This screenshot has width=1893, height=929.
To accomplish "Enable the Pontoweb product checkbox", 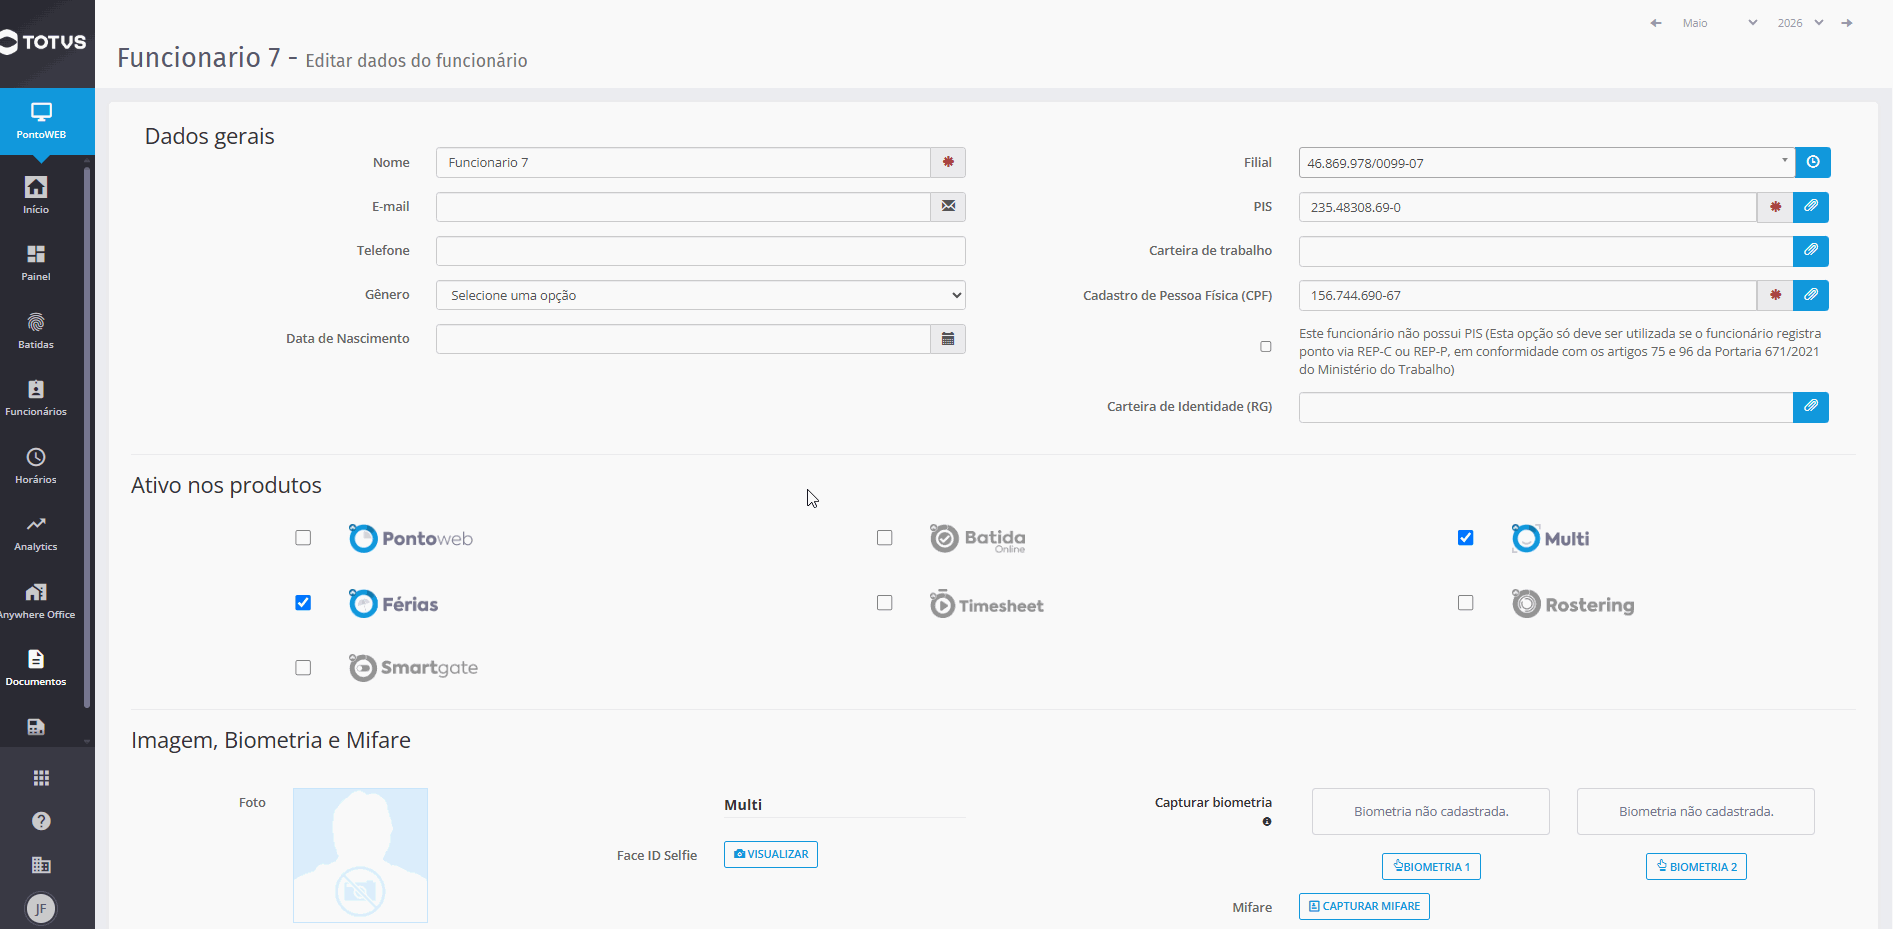I will point(303,538).
